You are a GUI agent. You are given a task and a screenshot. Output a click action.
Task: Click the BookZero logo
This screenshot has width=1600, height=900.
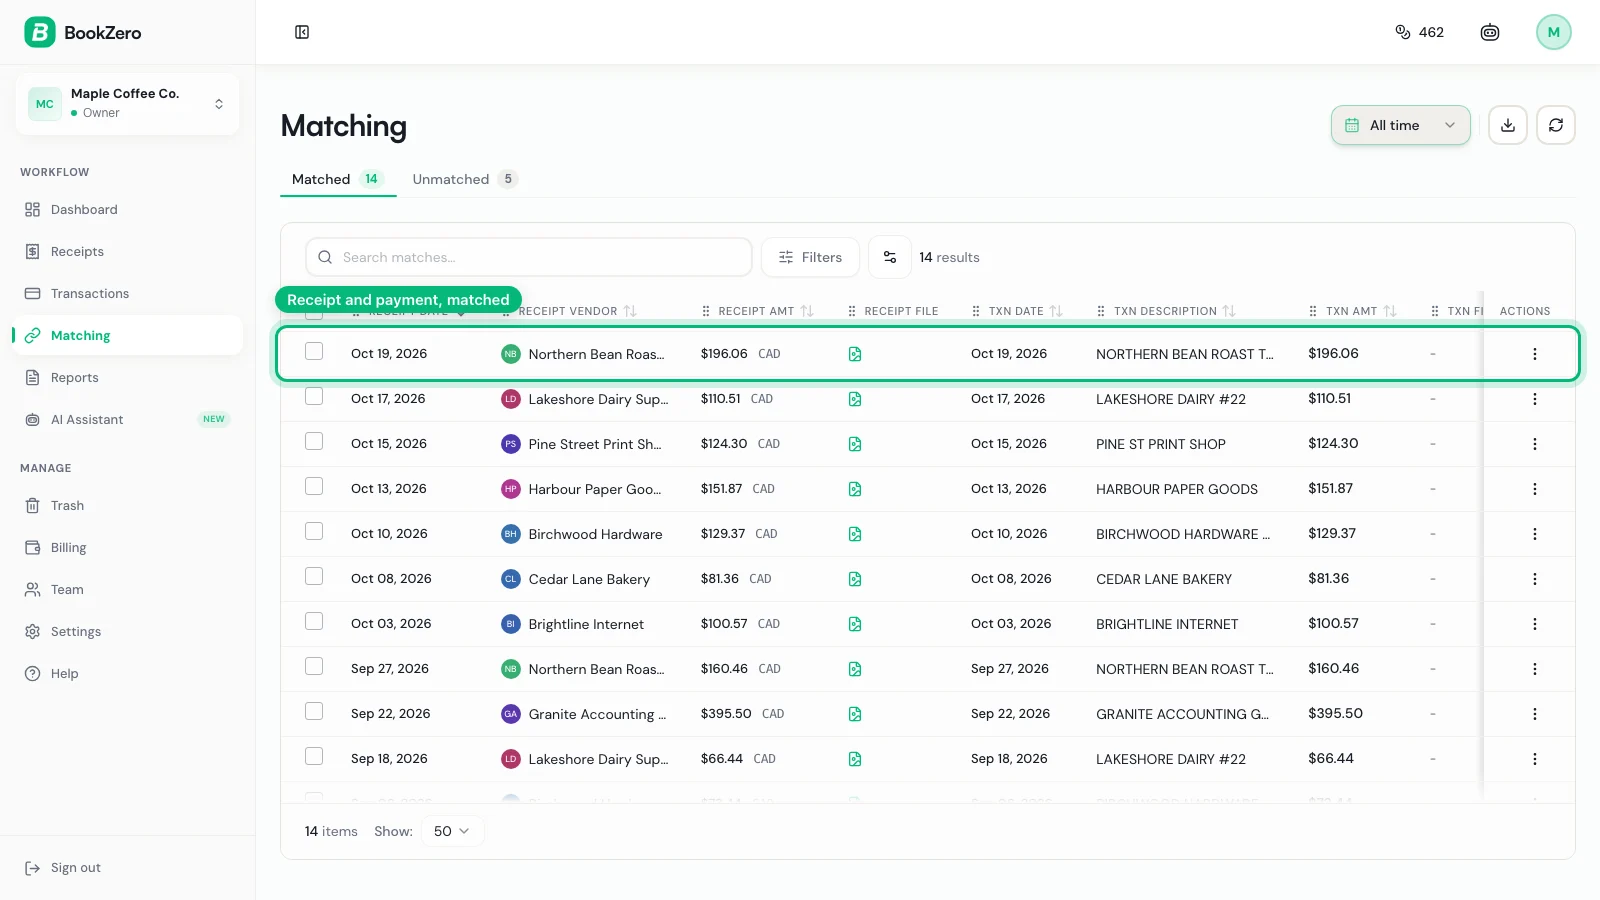pyautogui.click(x=83, y=32)
